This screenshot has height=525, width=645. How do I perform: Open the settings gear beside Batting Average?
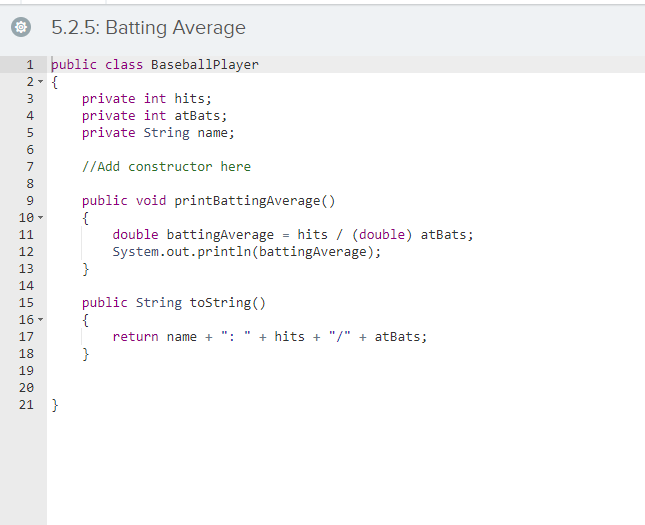[21, 28]
